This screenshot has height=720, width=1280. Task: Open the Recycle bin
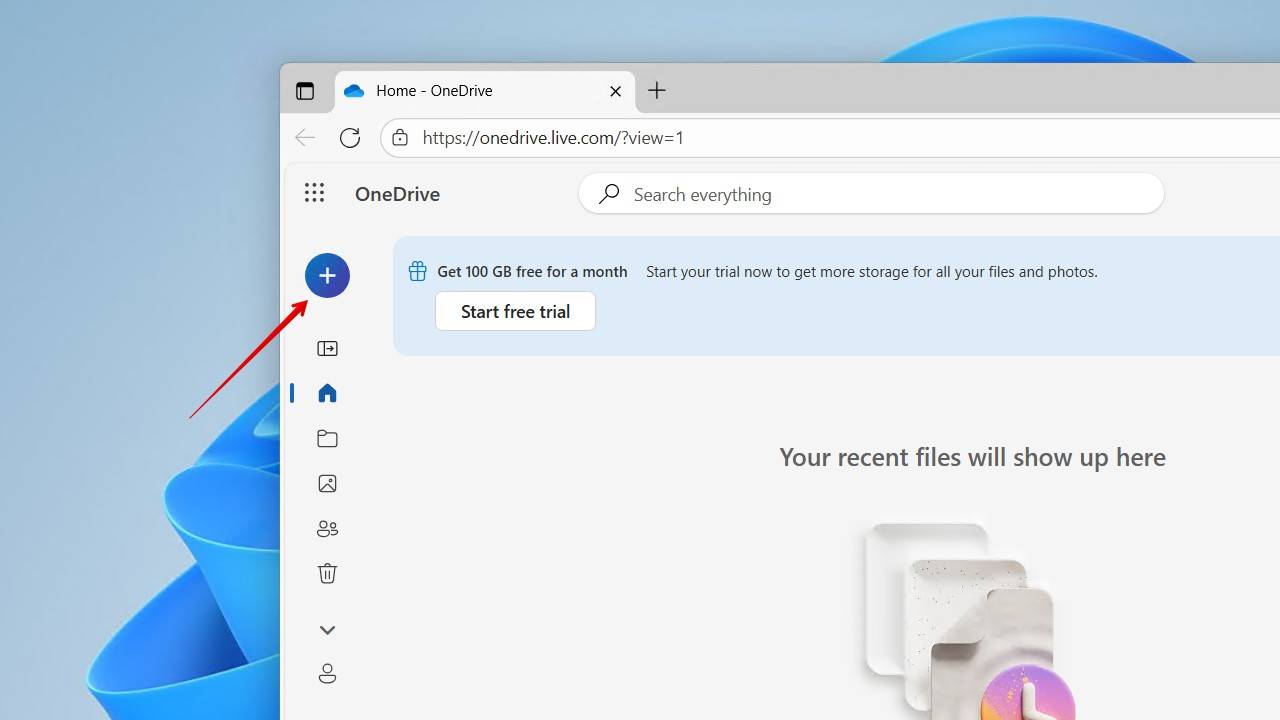coord(327,573)
